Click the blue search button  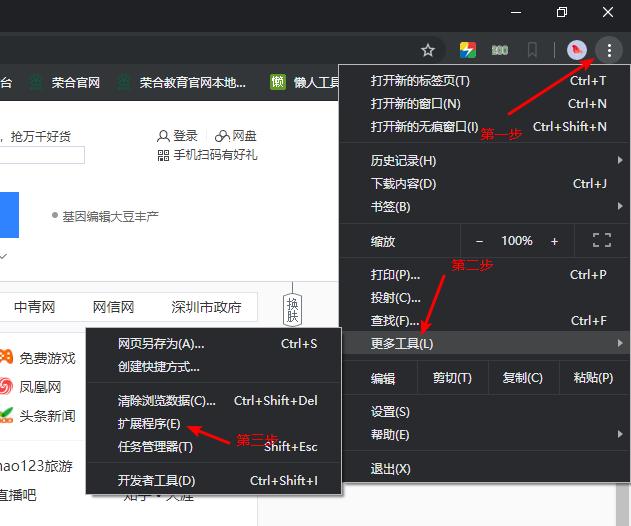coord(9,215)
